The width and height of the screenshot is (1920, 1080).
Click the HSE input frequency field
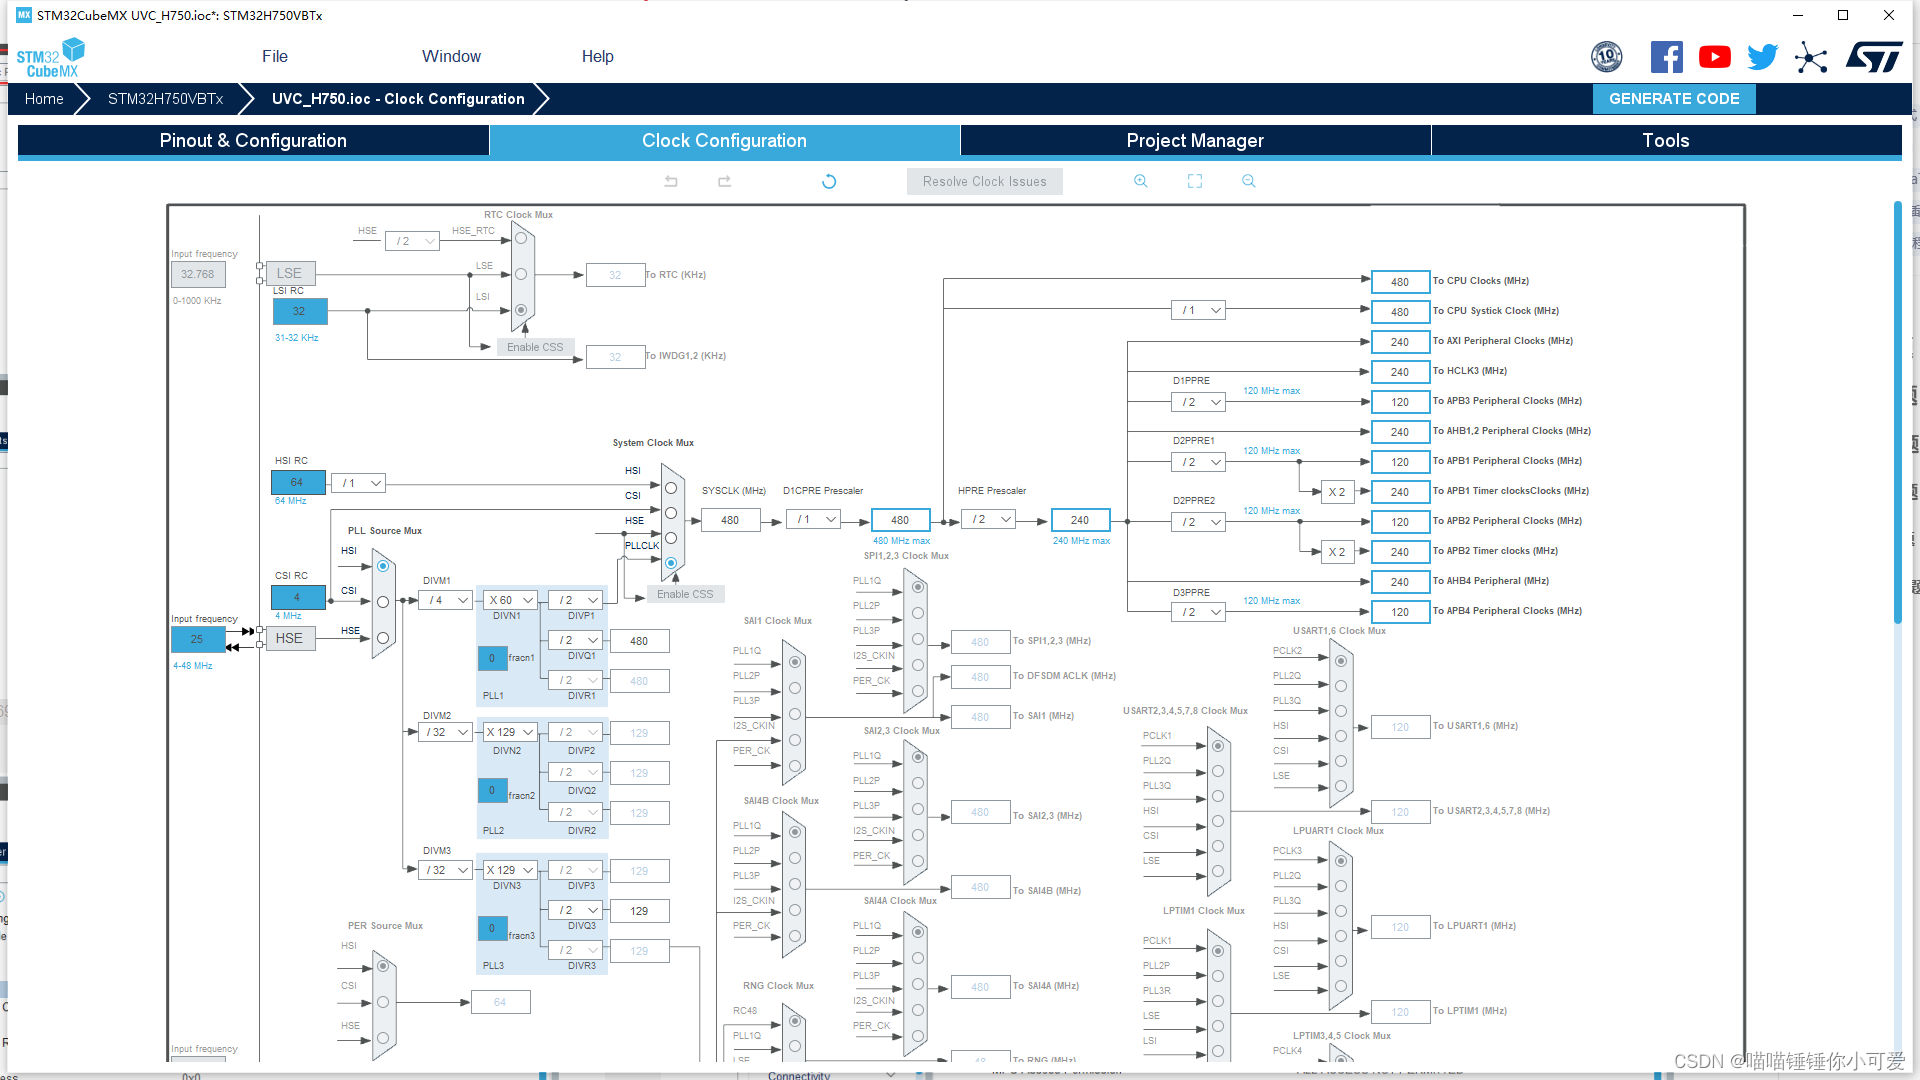click(x=198, y=639)
